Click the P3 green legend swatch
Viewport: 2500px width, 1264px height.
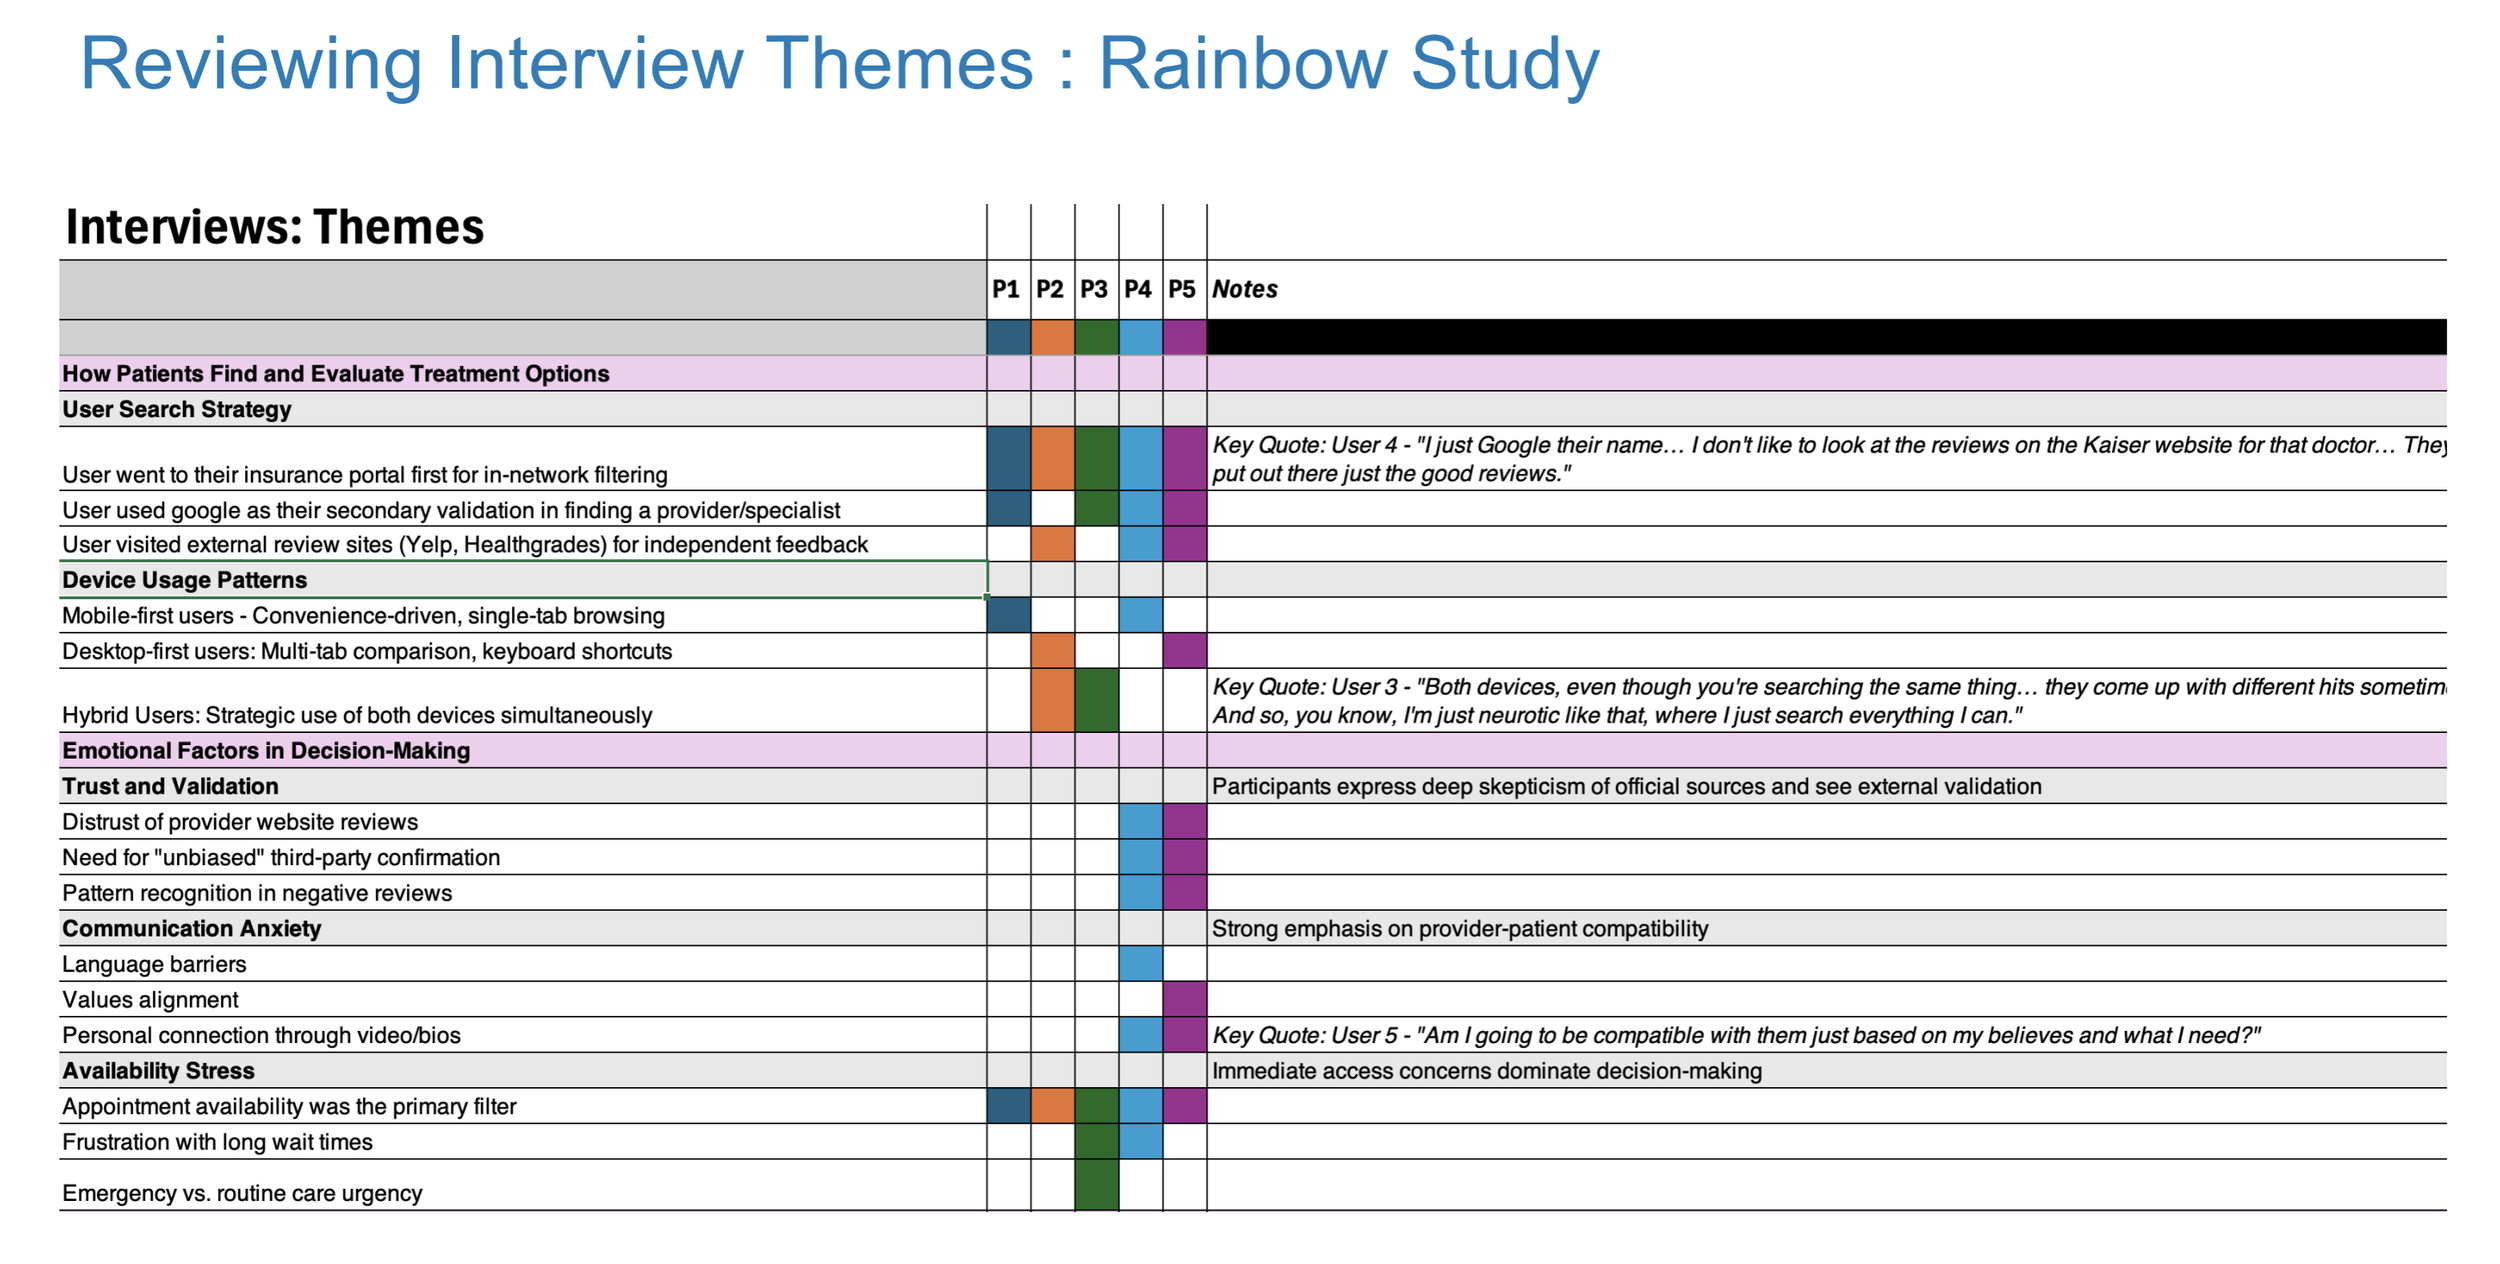[1096, 337]
